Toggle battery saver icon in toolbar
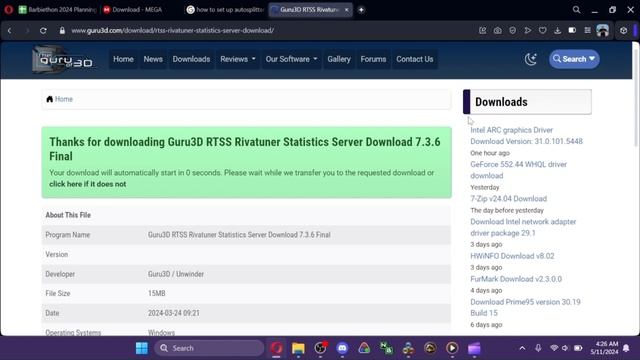This screenshot has width=640, height=360. 572,31
